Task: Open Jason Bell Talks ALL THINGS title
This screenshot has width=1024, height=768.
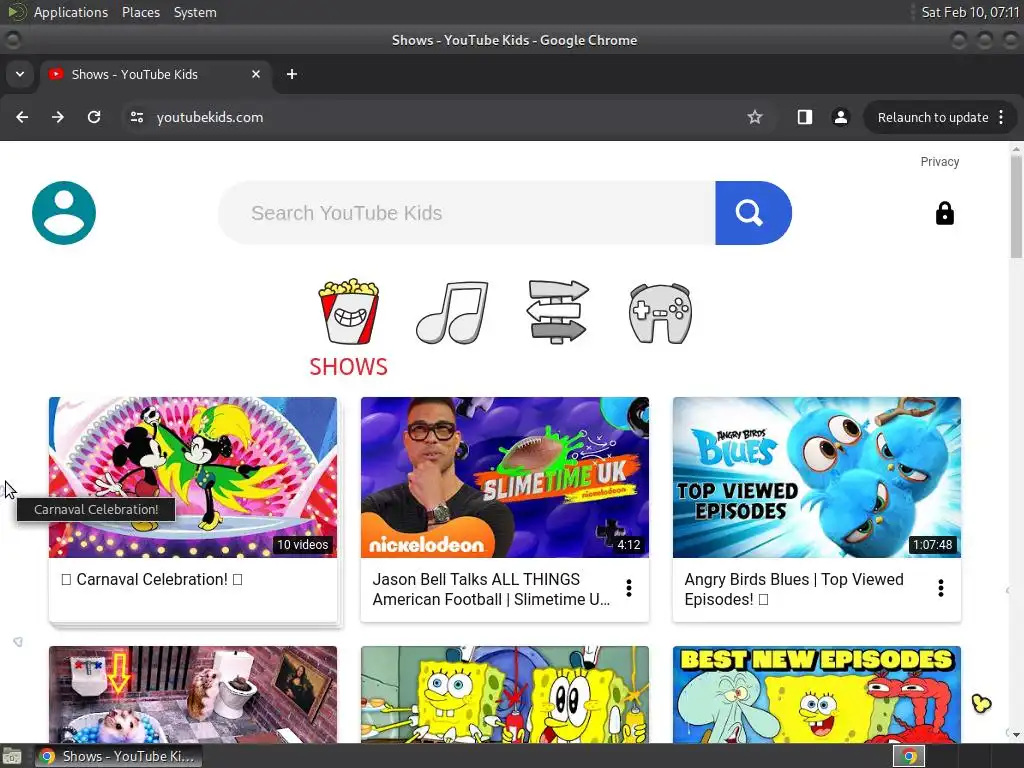Action: click(491, 589)
